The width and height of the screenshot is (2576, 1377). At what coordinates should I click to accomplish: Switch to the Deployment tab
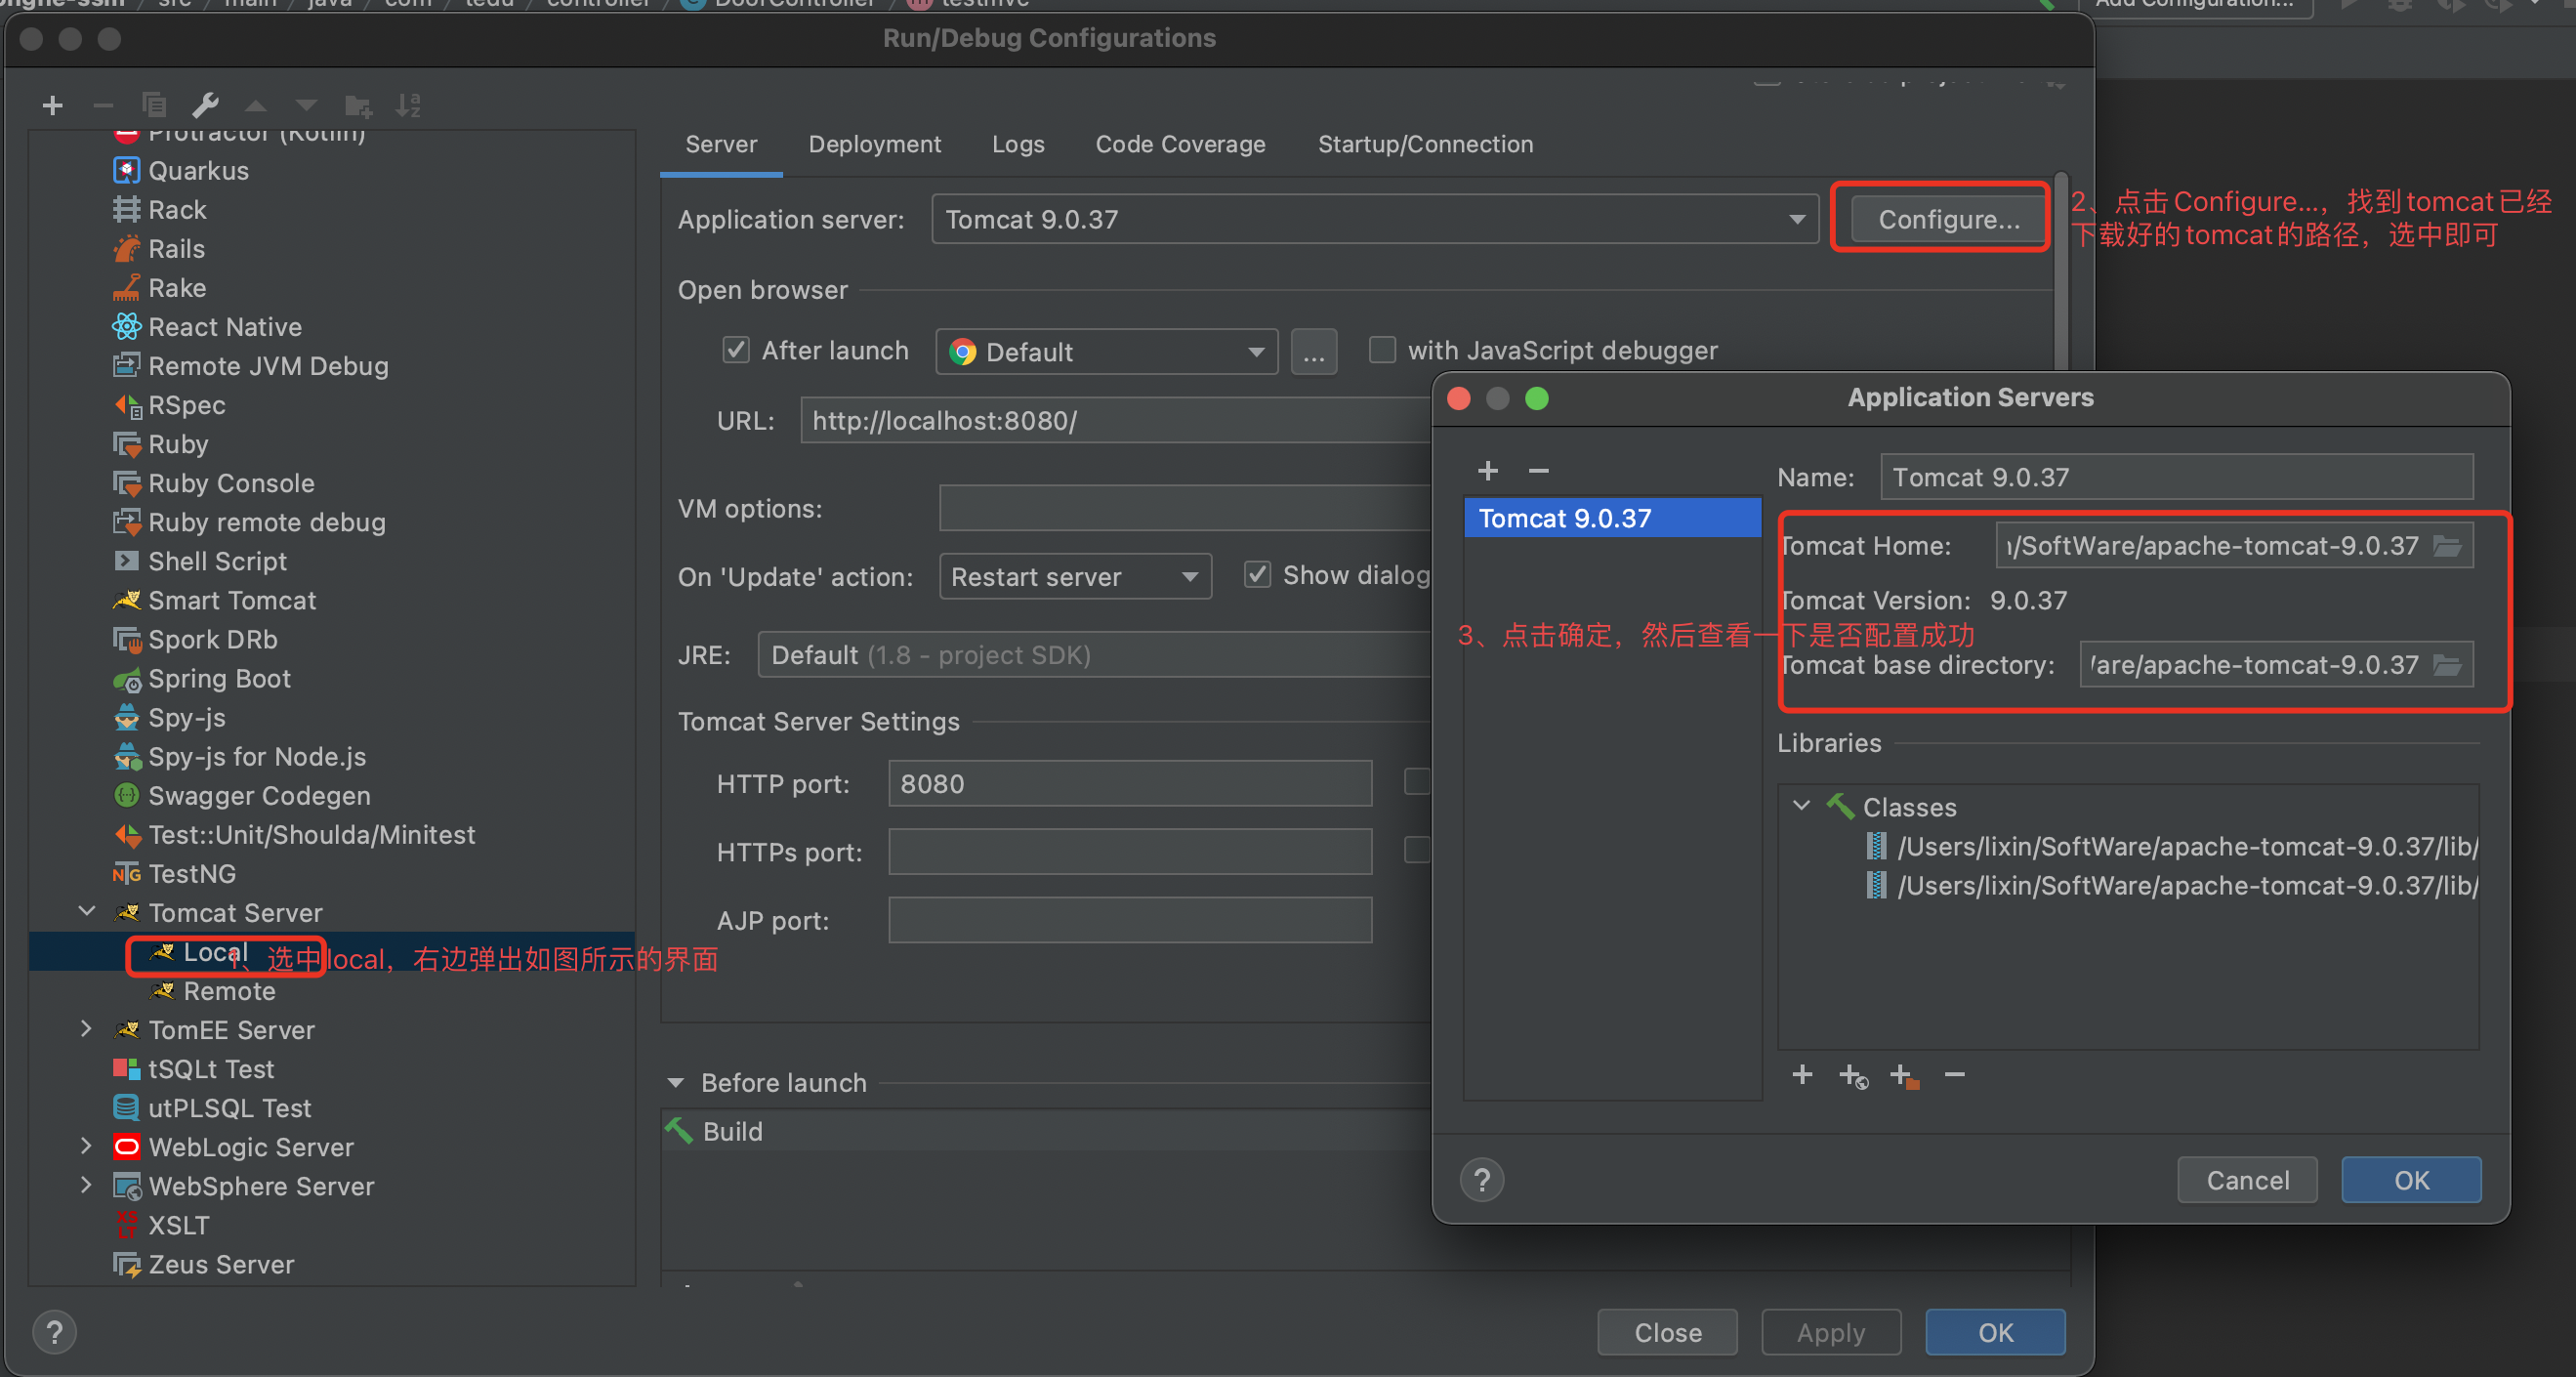pyautogui.click(x=875, y=145)
